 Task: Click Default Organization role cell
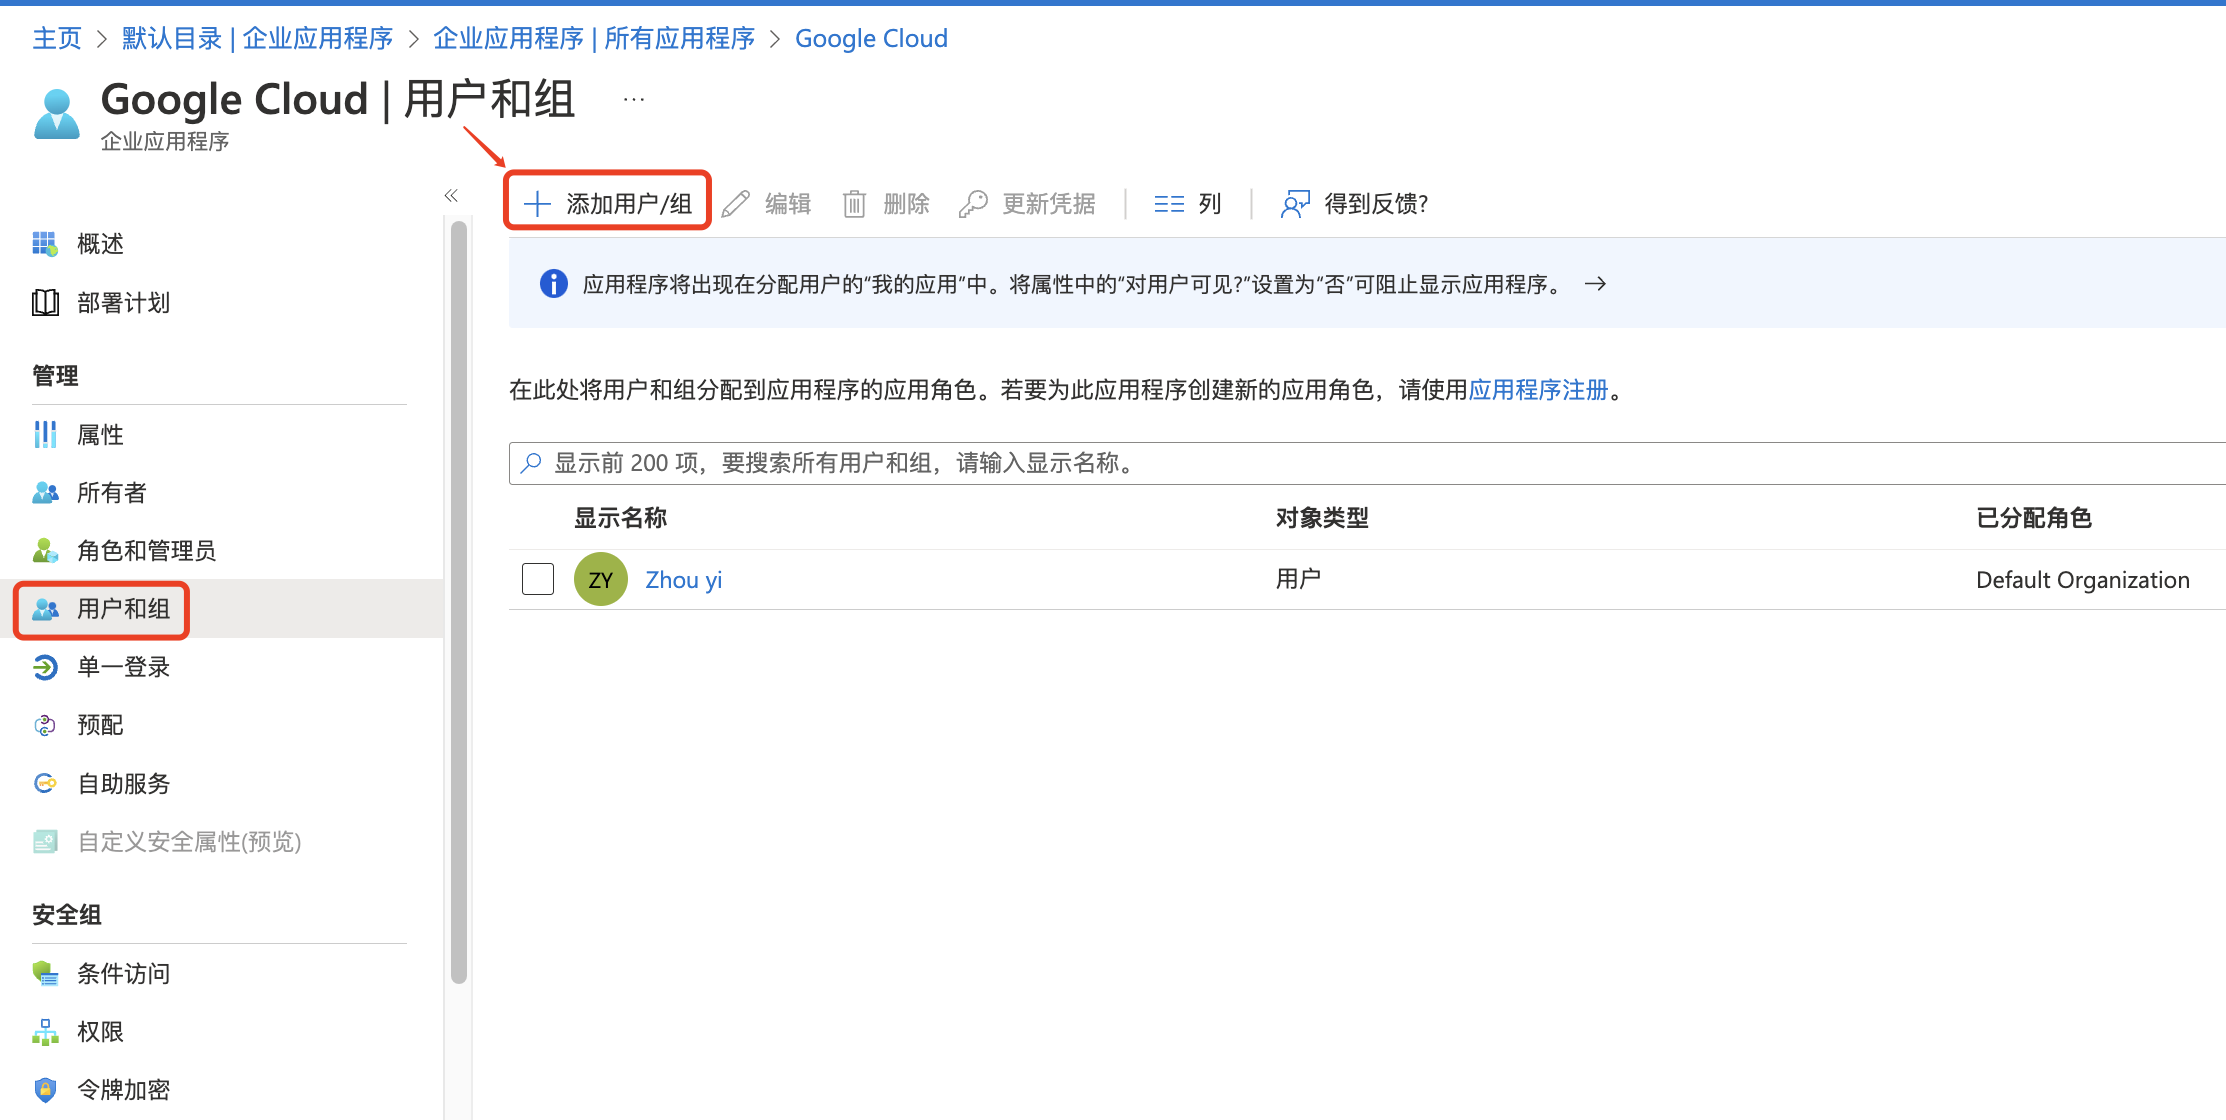(x=2083, y=580)
